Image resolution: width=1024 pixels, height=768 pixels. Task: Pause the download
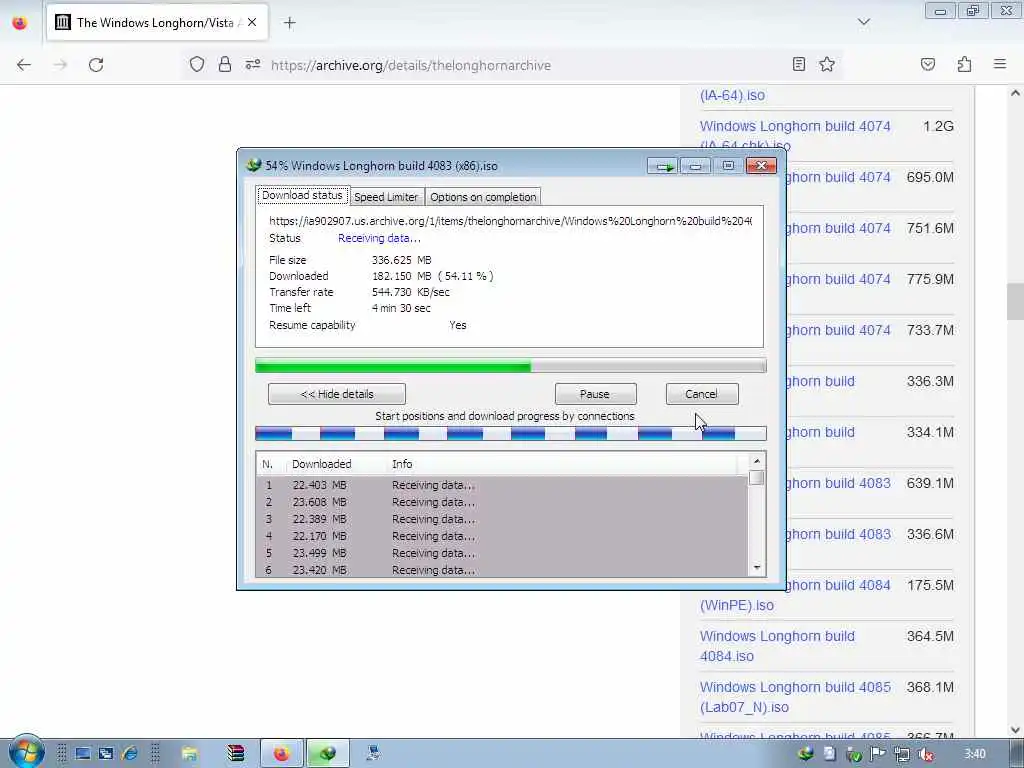click(595, 394)
